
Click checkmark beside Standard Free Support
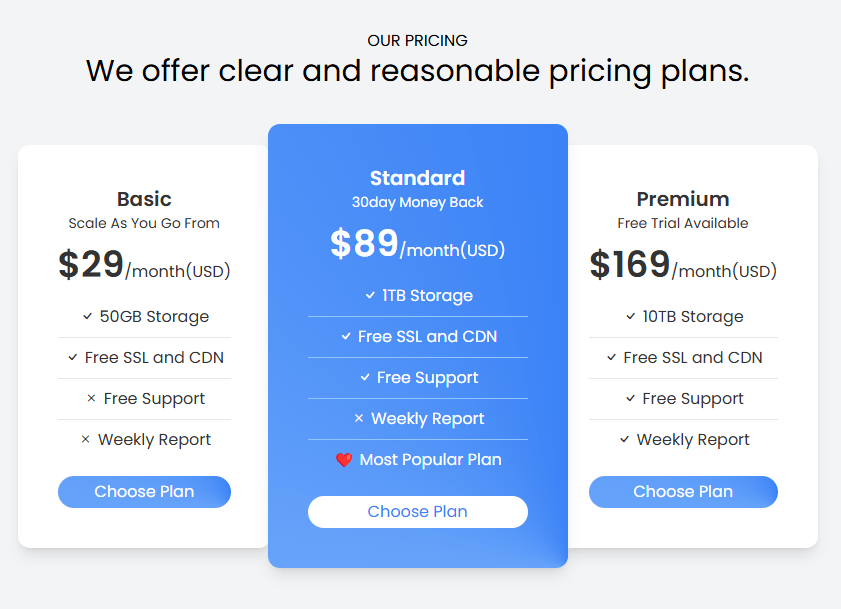pos(365,377)
